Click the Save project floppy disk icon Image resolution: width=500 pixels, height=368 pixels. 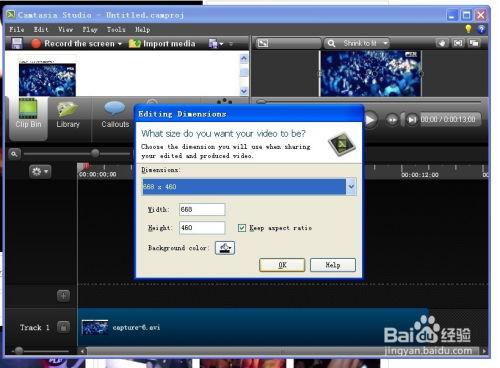point(17,43)
